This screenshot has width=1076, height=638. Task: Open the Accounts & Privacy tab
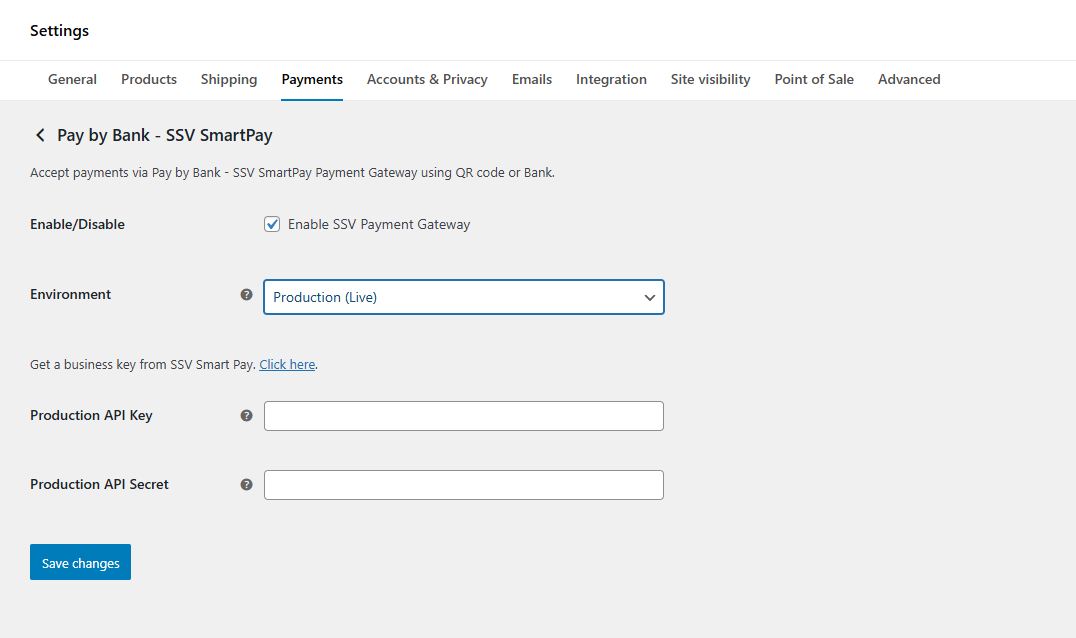point(427,79)
